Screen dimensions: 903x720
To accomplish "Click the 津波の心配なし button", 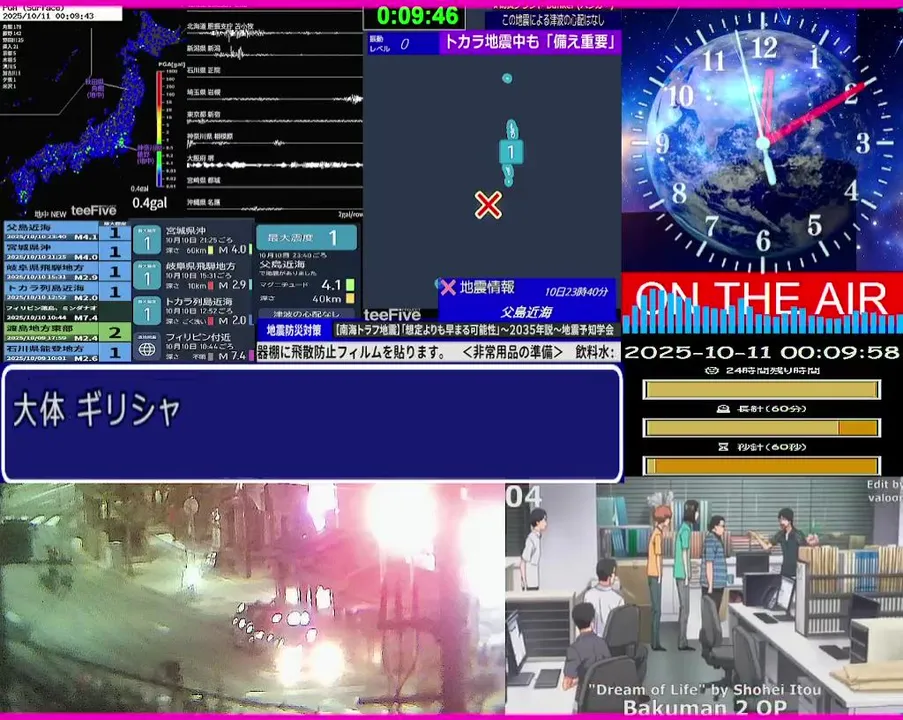I will pyautogui.click(x=306, y=314).
